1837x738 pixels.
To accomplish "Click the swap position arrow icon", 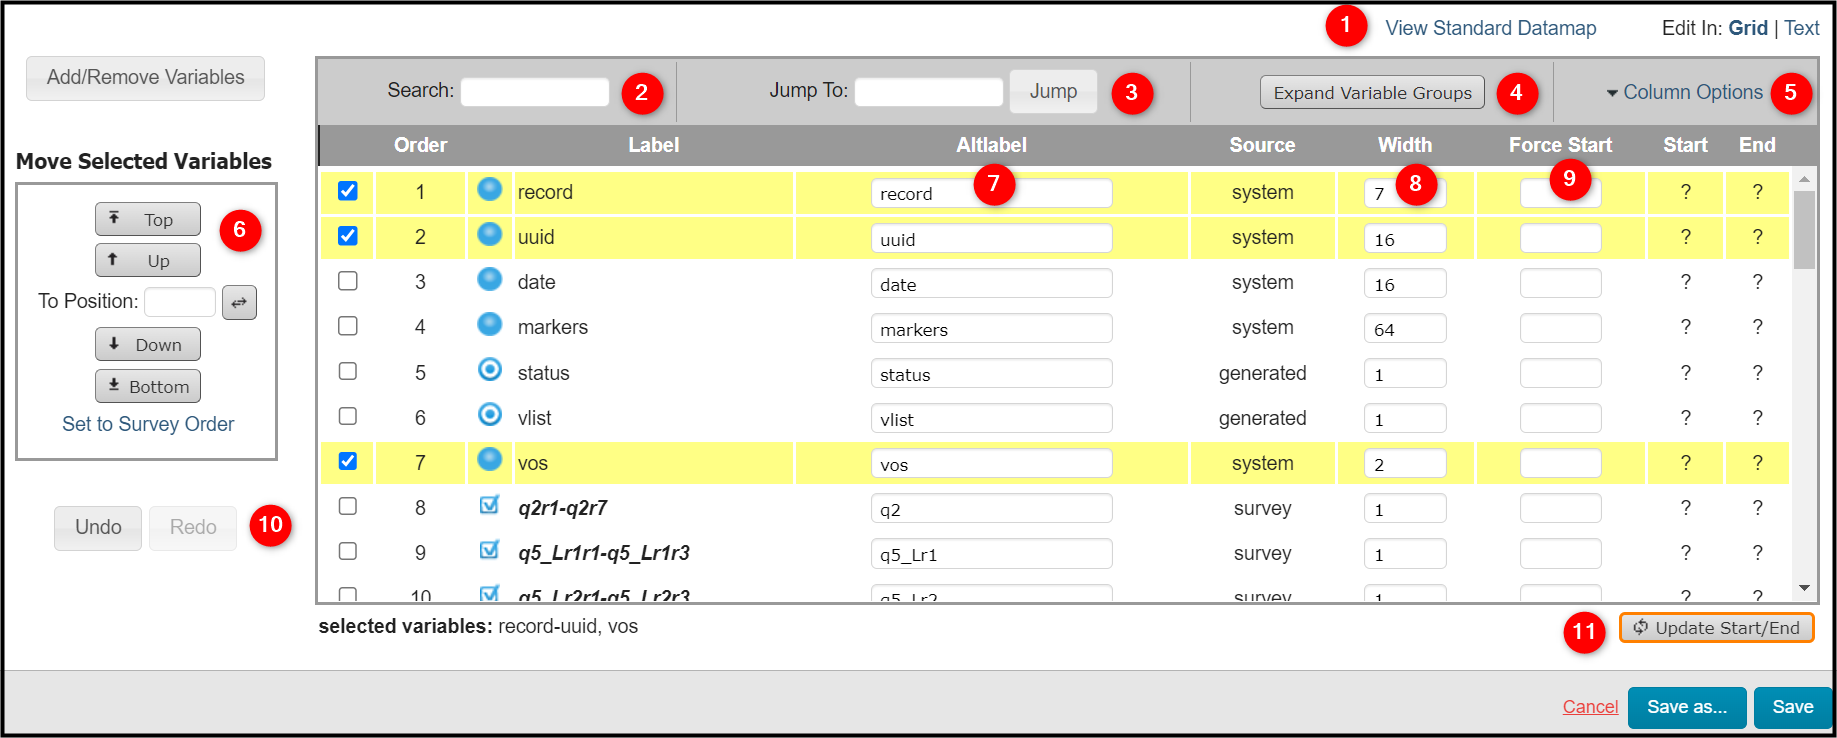I will (239, 302).
